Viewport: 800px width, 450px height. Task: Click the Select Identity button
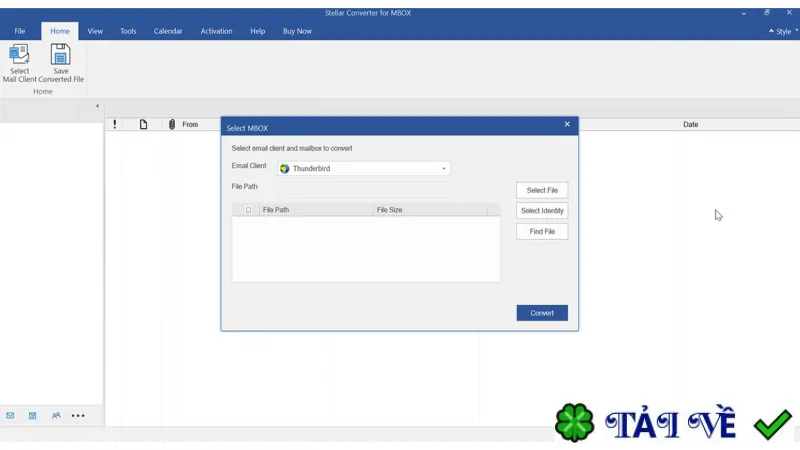tap(542, 211)
